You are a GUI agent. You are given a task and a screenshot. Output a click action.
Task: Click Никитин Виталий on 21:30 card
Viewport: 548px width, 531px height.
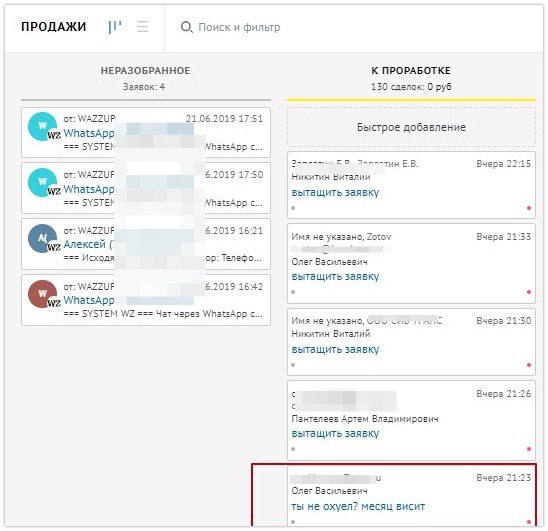click(x=331, y=334)
